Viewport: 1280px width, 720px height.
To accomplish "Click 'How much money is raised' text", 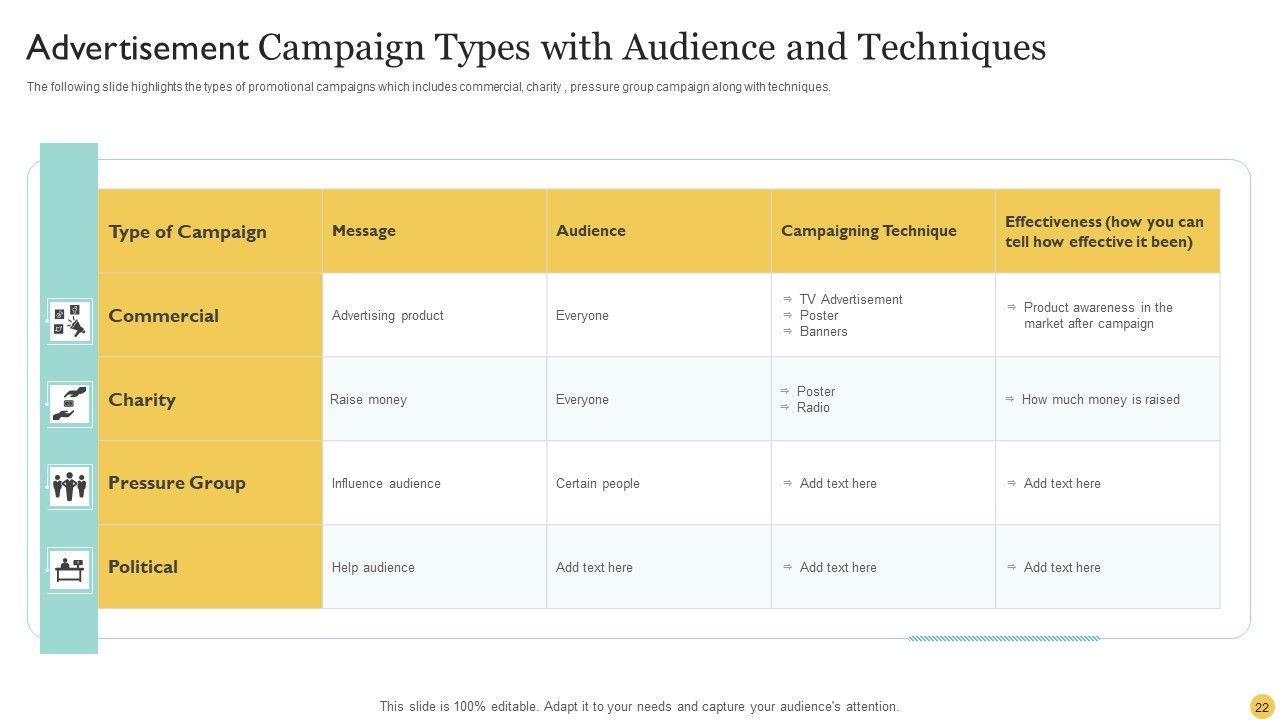I will (1101, 400).
